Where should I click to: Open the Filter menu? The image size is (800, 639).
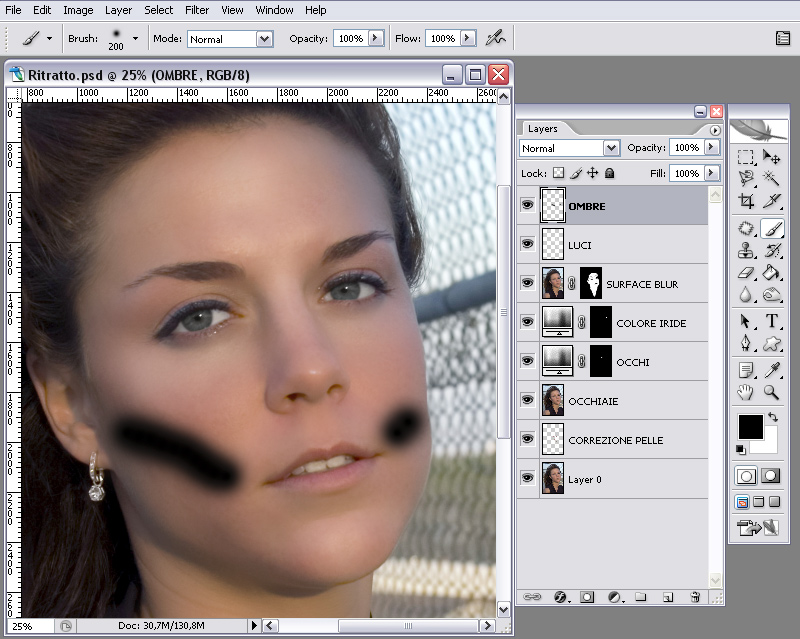197,10
